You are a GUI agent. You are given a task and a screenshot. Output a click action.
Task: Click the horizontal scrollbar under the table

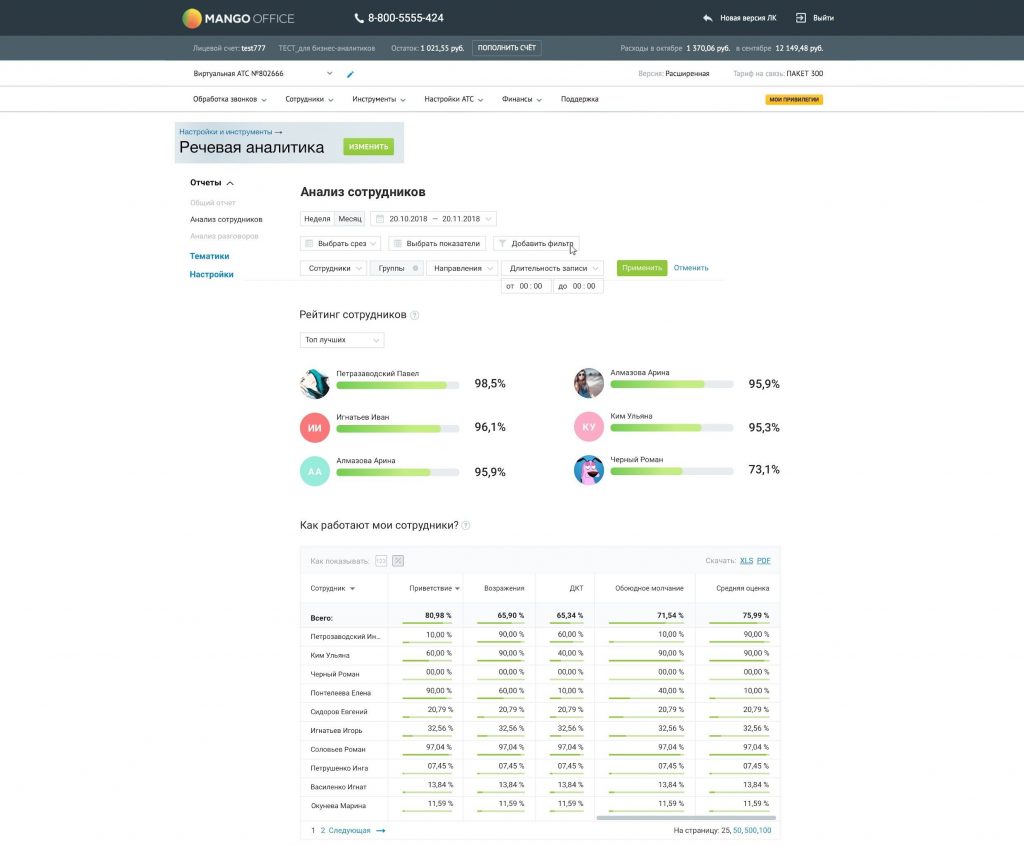click(x=686, y=818)
